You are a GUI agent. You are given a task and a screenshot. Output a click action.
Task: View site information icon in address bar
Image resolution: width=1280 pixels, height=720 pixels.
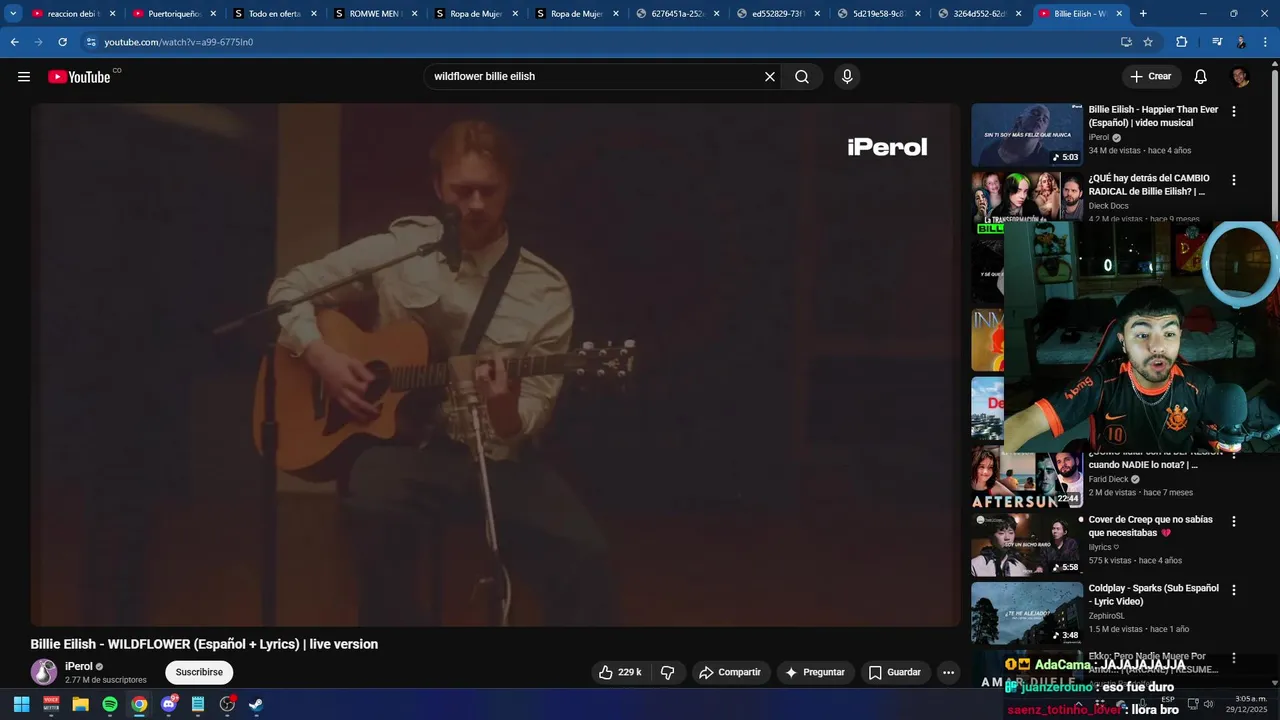pos(91,42)
